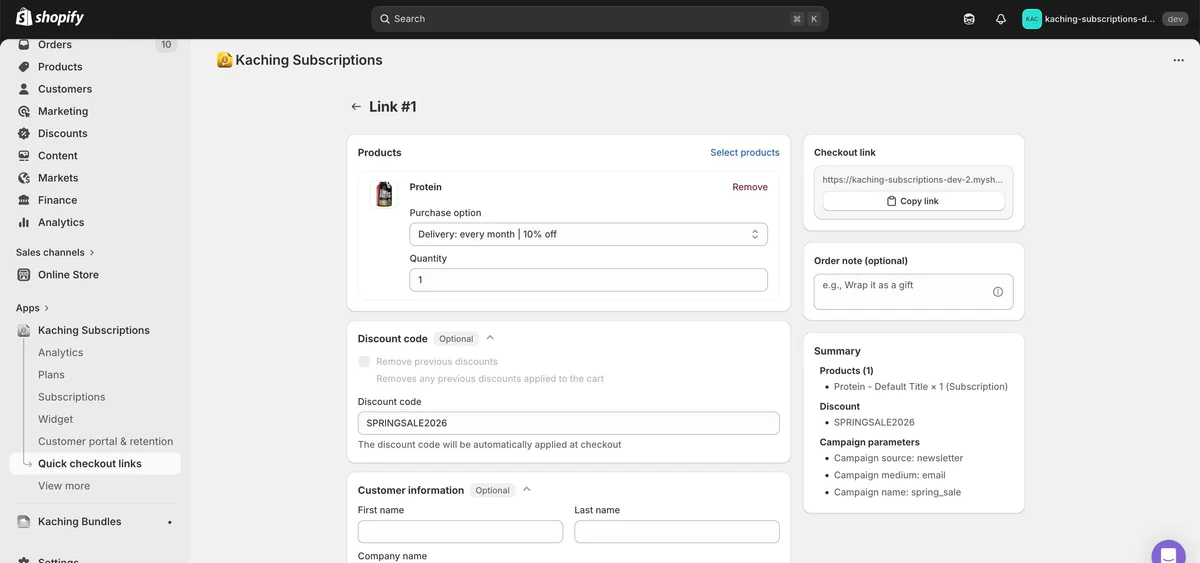Click the Protein product thumbnail

click(x=383, y=194)
